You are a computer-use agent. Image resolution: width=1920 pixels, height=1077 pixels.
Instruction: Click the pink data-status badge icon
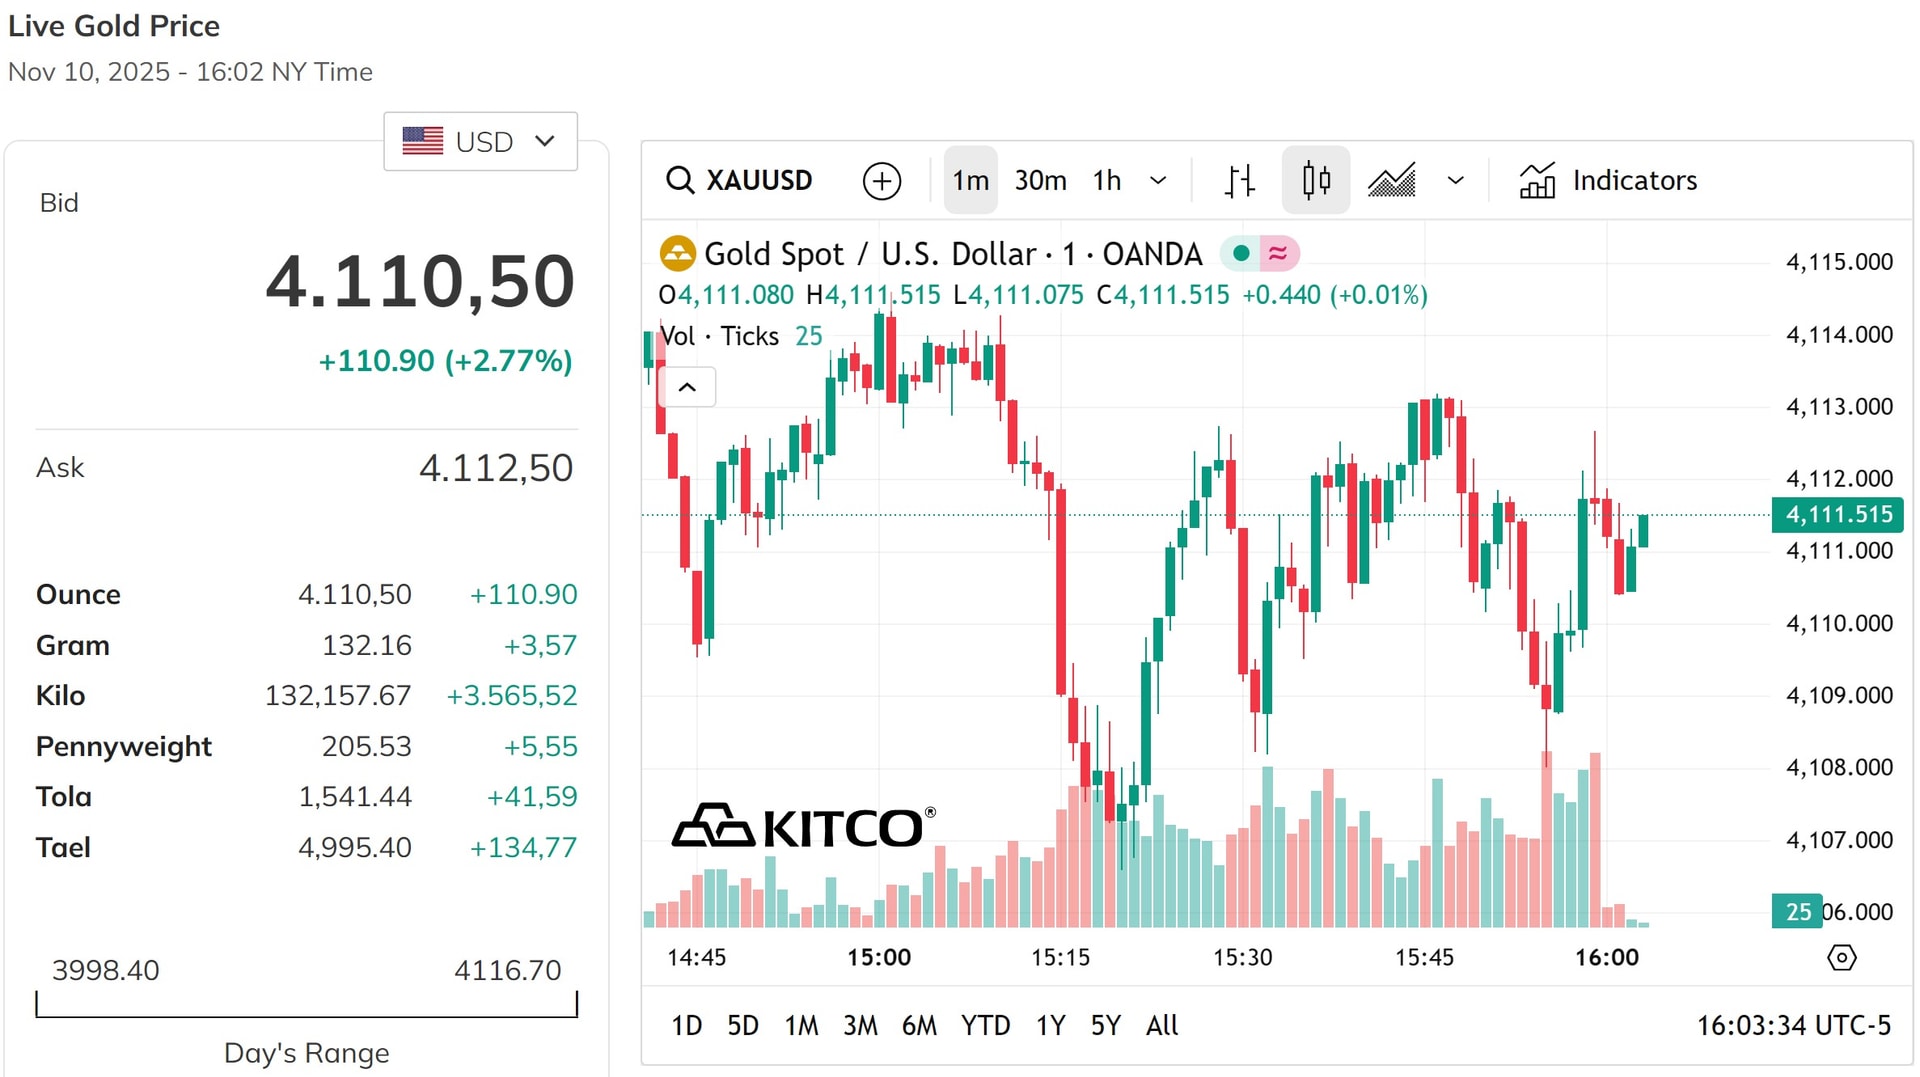click(1278, 254)
